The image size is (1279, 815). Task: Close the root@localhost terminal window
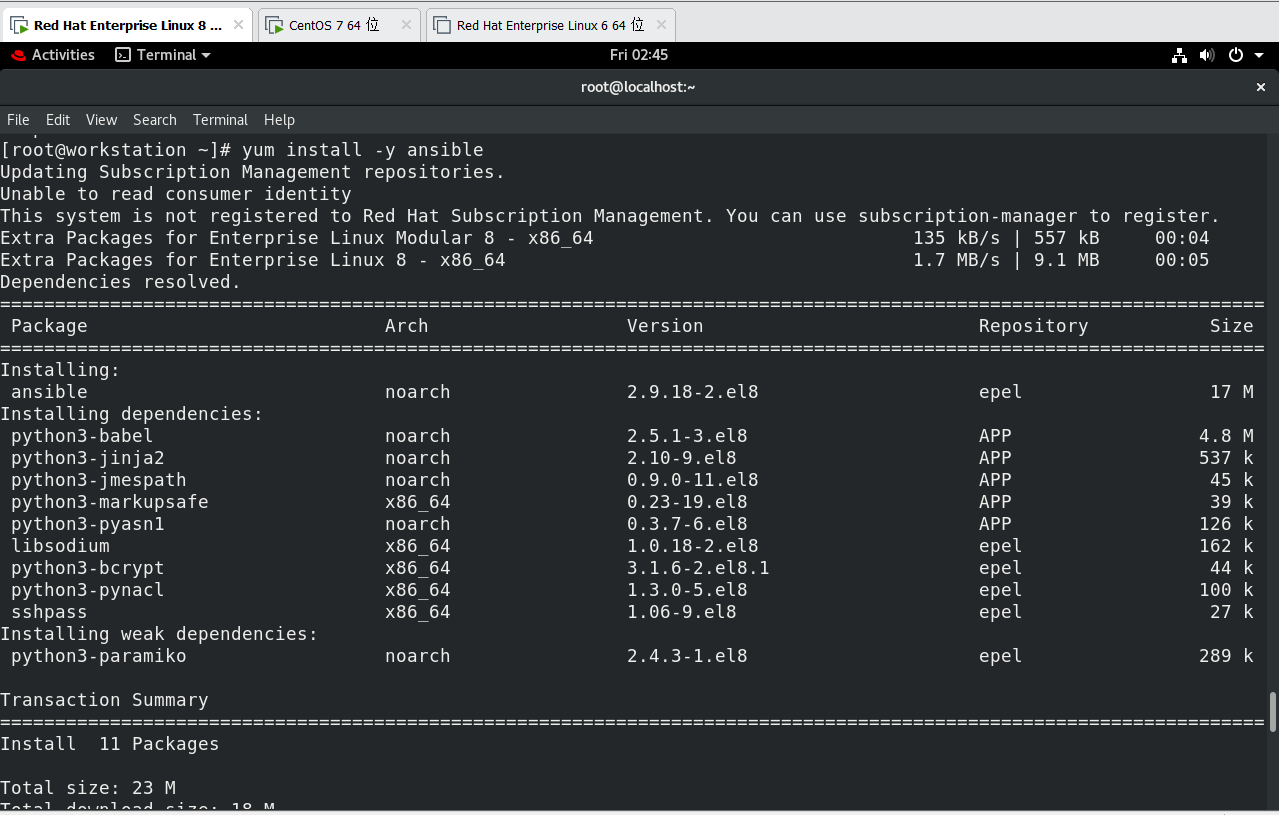click(1261, 87)
